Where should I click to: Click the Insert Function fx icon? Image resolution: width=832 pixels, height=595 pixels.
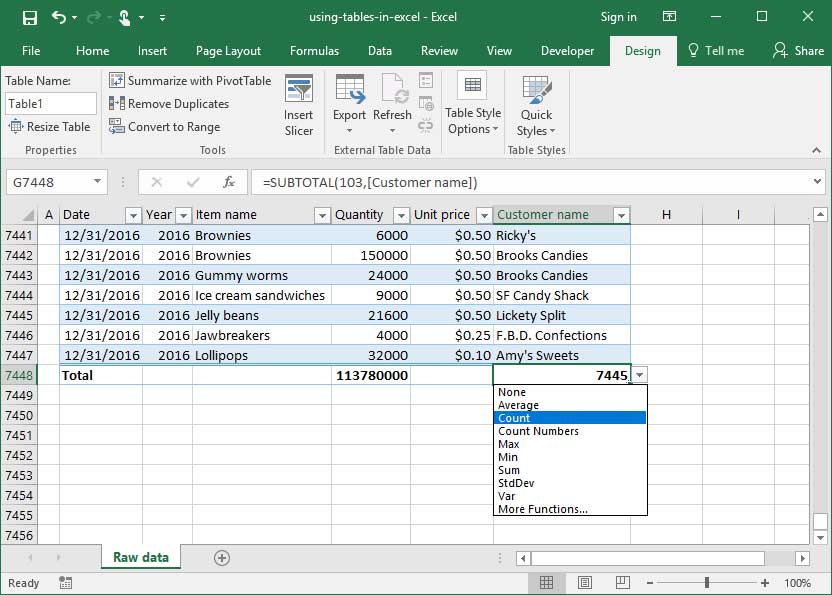point(229,183)
